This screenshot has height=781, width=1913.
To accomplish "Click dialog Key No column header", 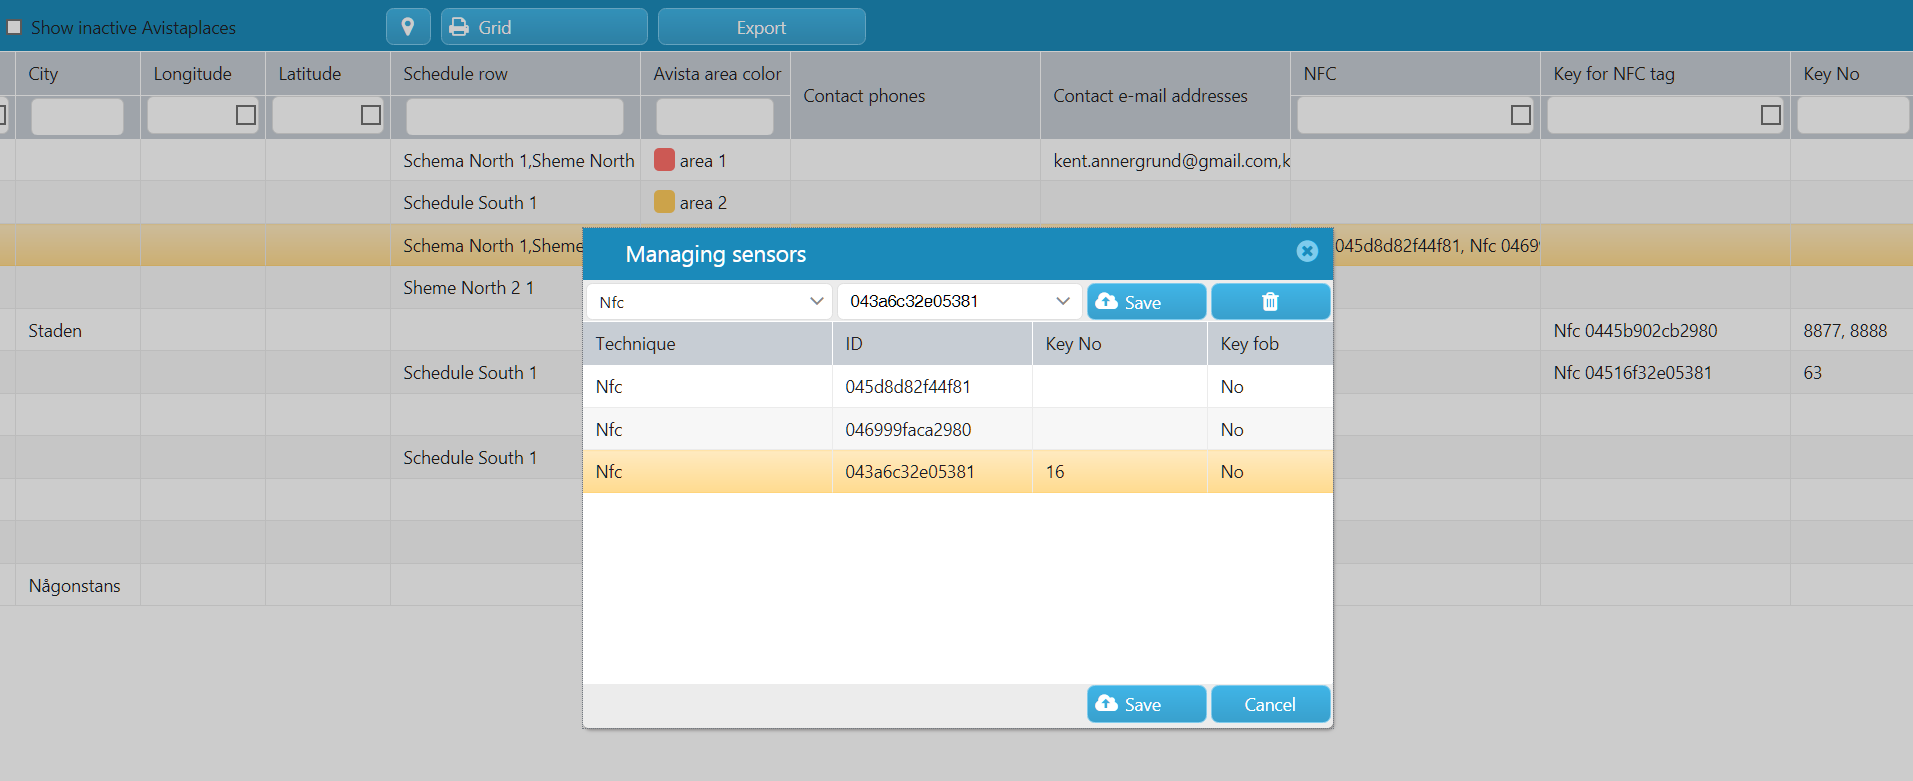I will tap(1120, 344).
